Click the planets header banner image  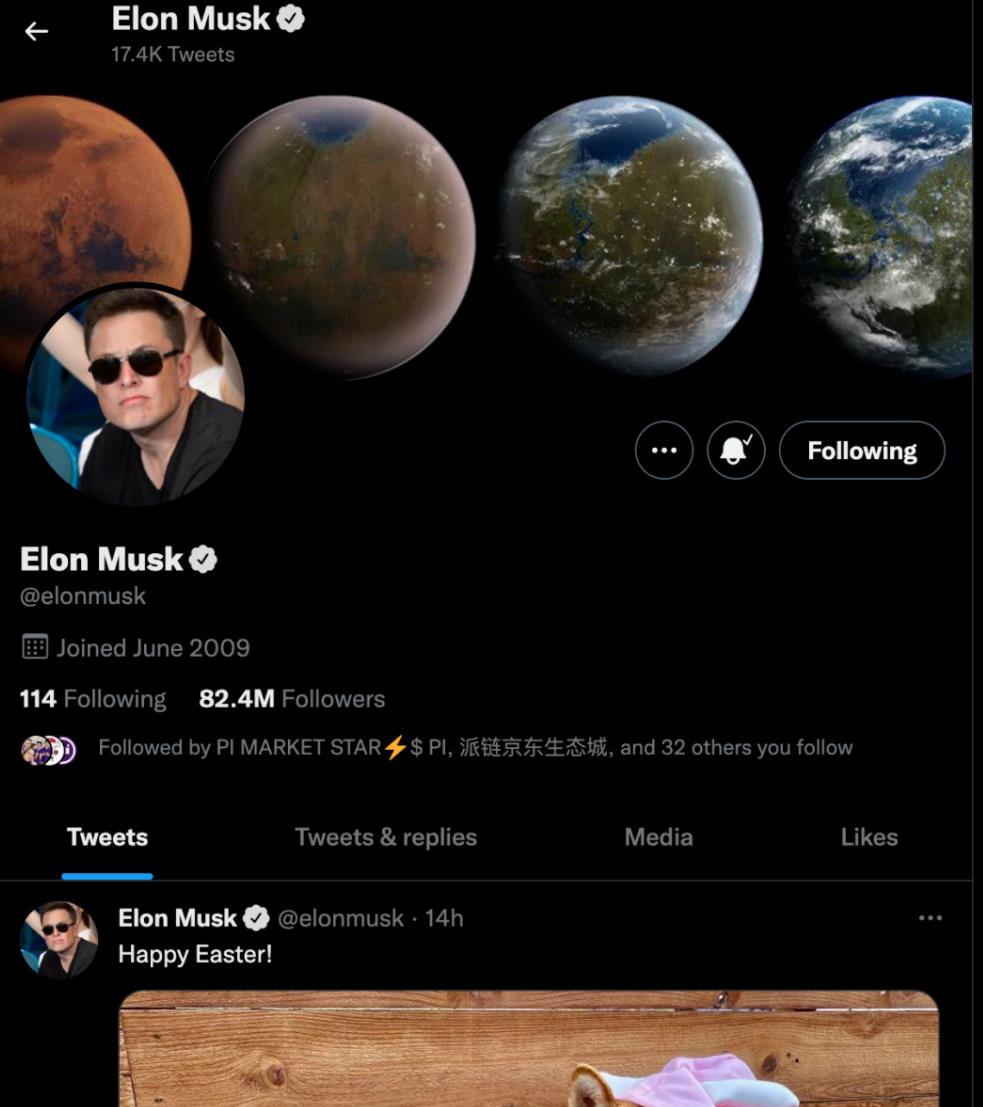pos(486,233)
